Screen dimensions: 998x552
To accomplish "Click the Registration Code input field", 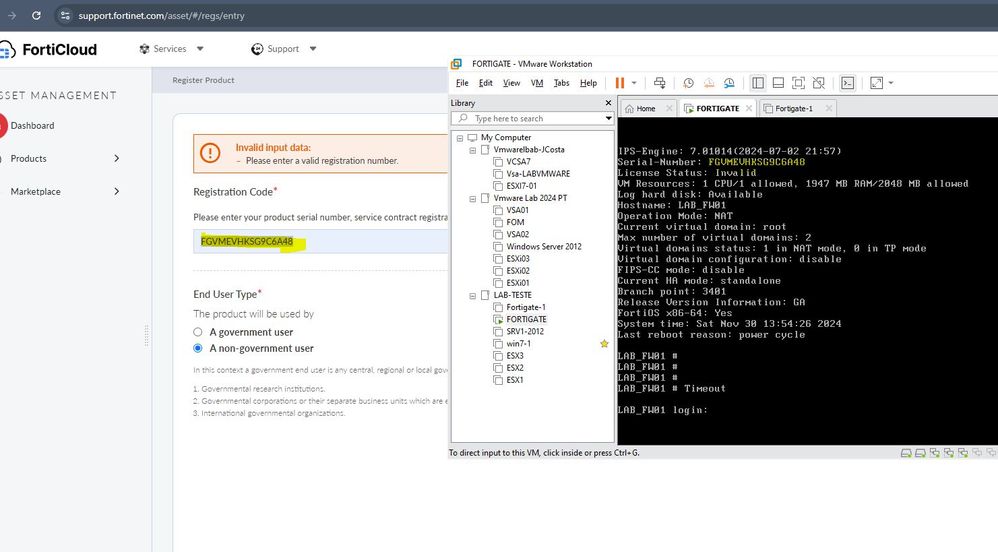I will point(320,242).
